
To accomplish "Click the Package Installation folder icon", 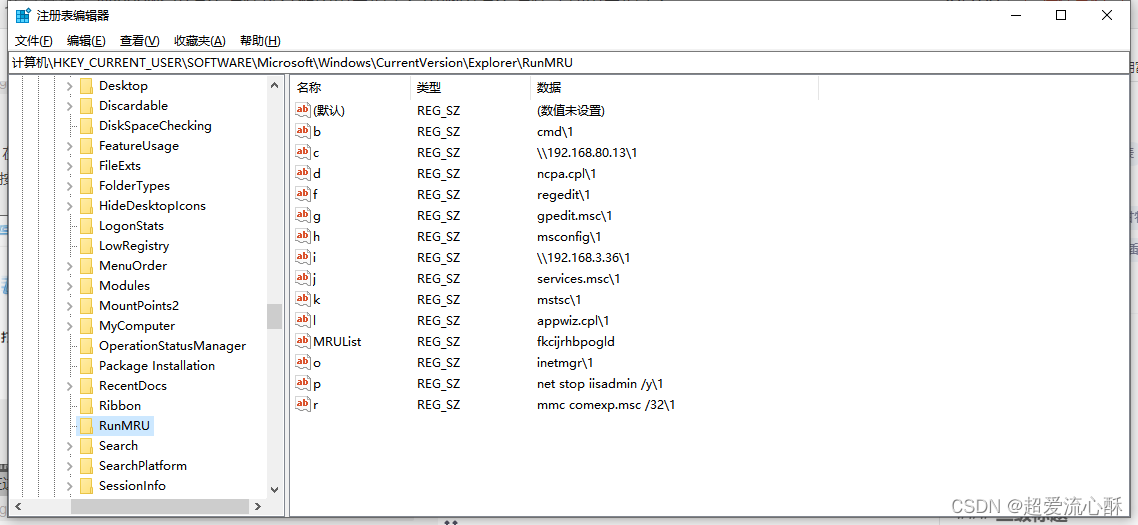I will [x=86, y=366].
